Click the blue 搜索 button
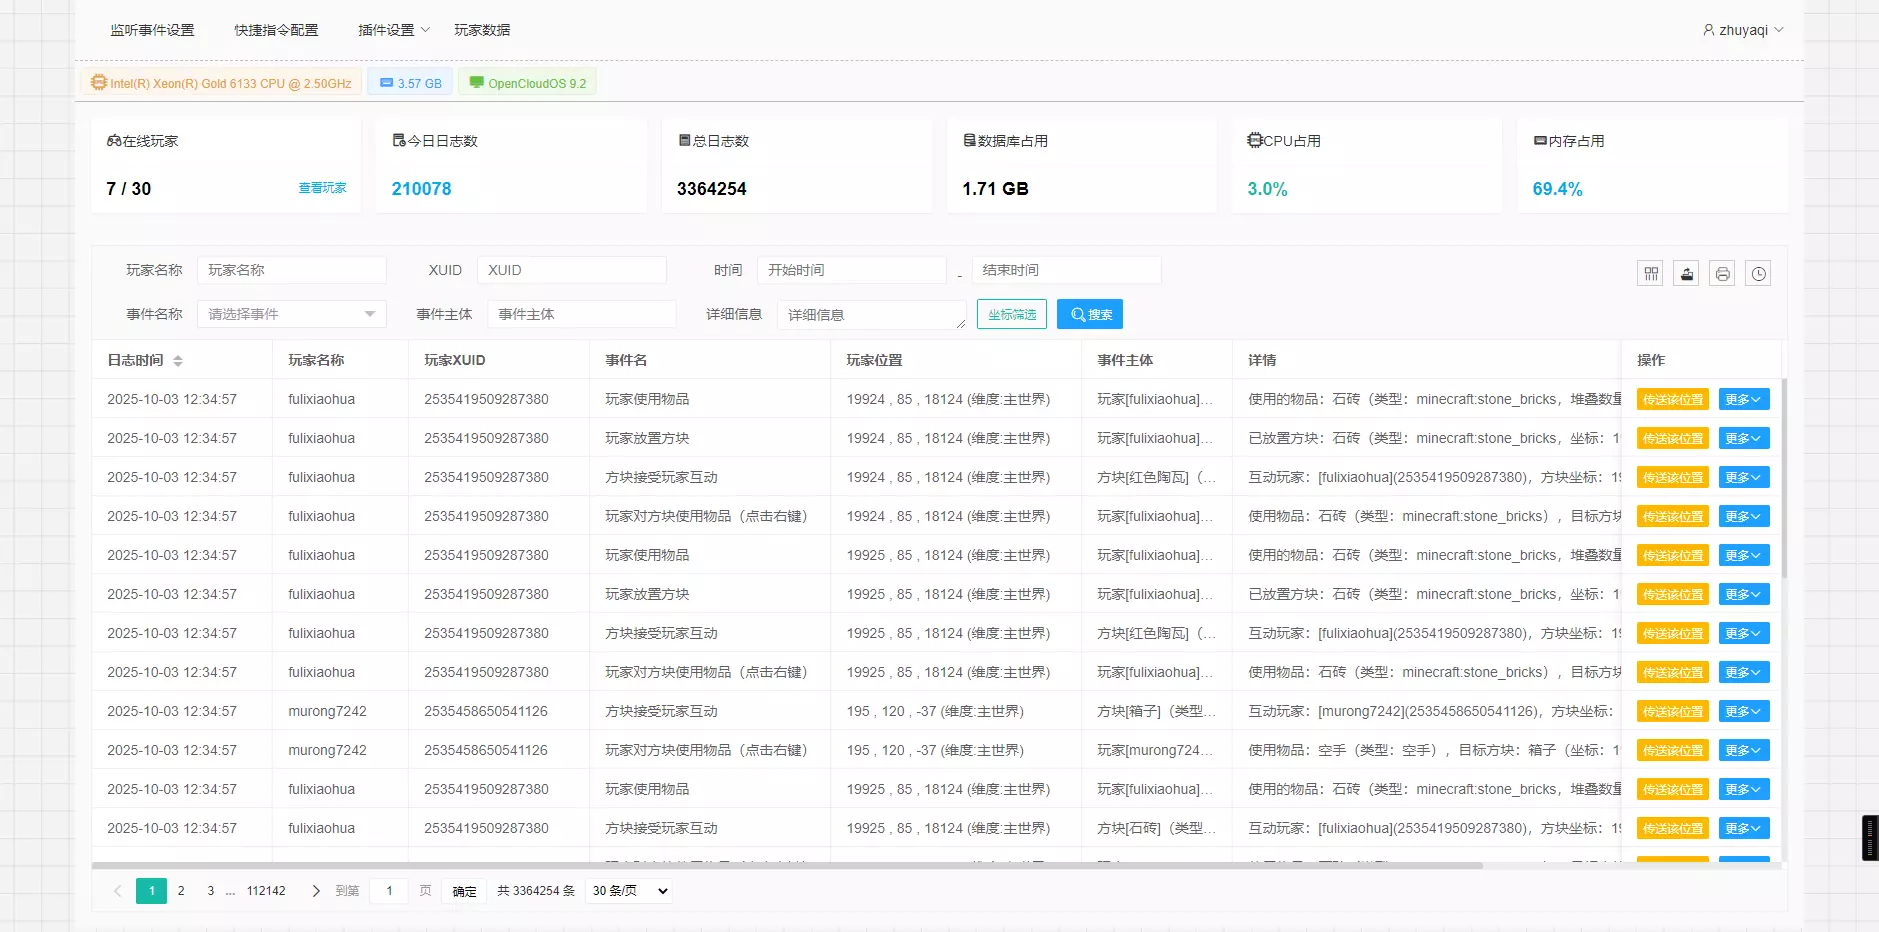 click(1090, 314)
